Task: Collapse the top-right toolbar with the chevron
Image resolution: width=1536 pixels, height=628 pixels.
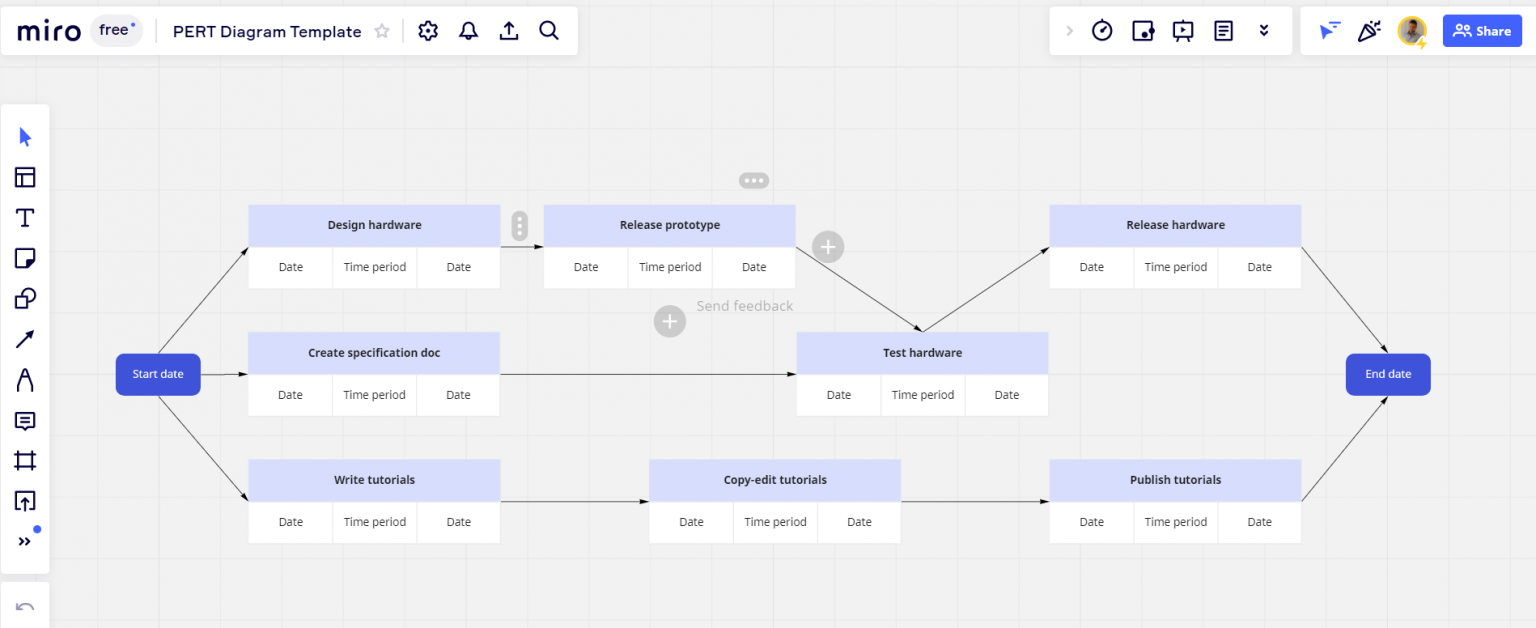Action: click(1264, 30)
